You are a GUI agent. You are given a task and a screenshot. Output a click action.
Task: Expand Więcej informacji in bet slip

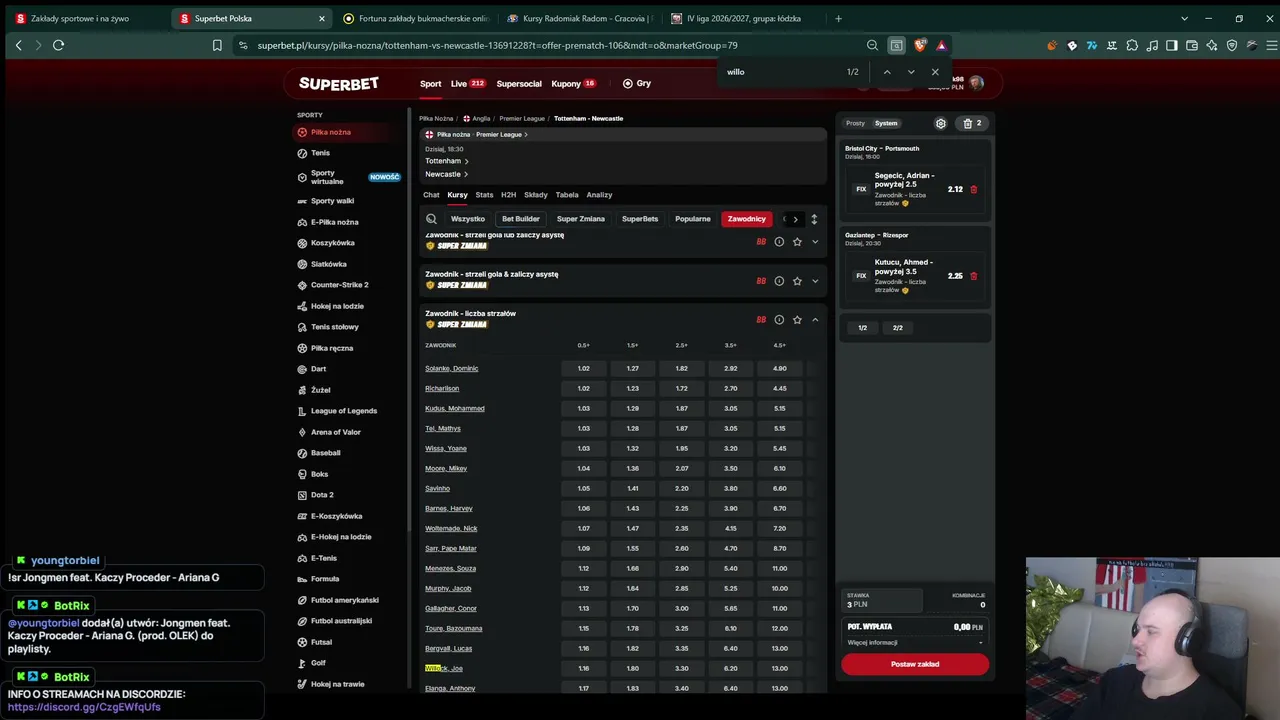point(915,643)
